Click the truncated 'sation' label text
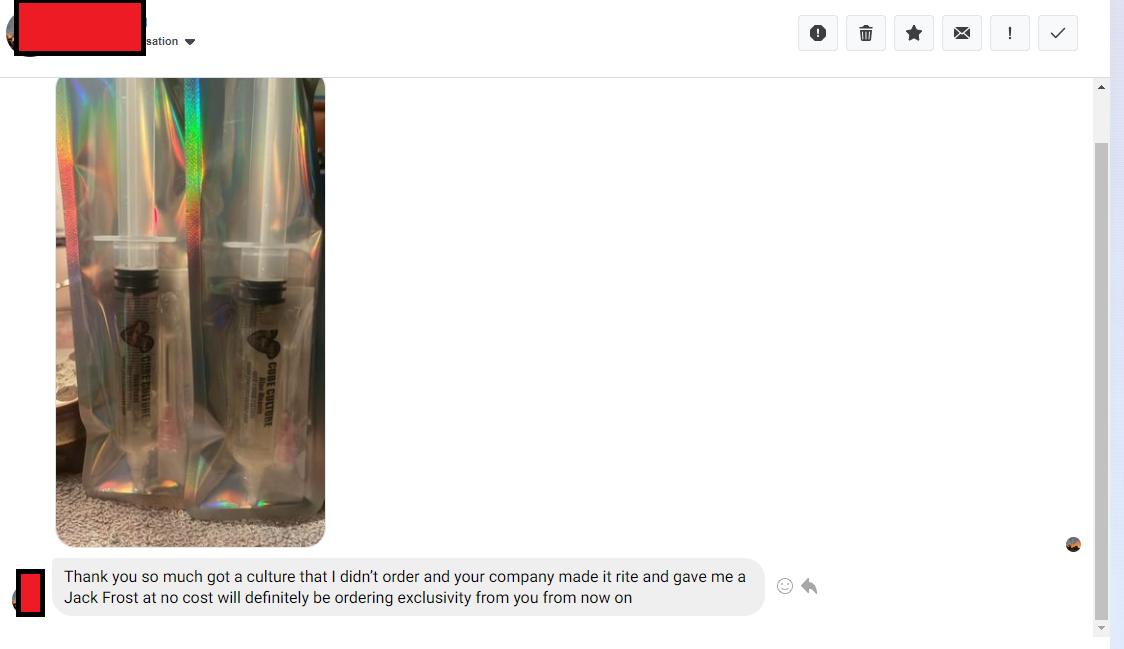The width and height of the screenshot is (1124, 649). pyautogui.click(x=162, y=42)
